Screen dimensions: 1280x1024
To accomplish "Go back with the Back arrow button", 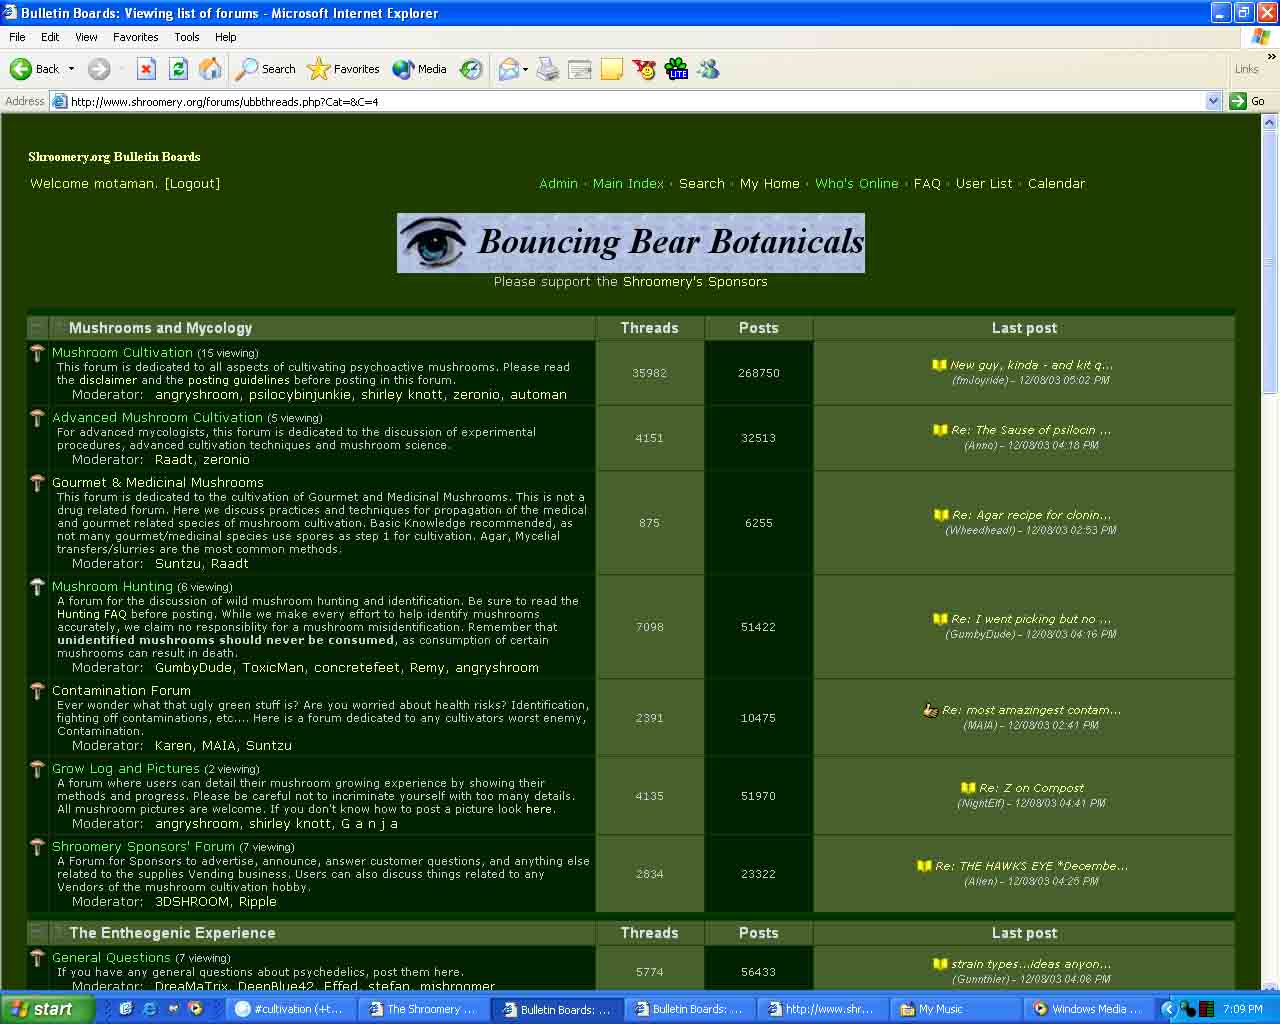I will tap(34, 69).
